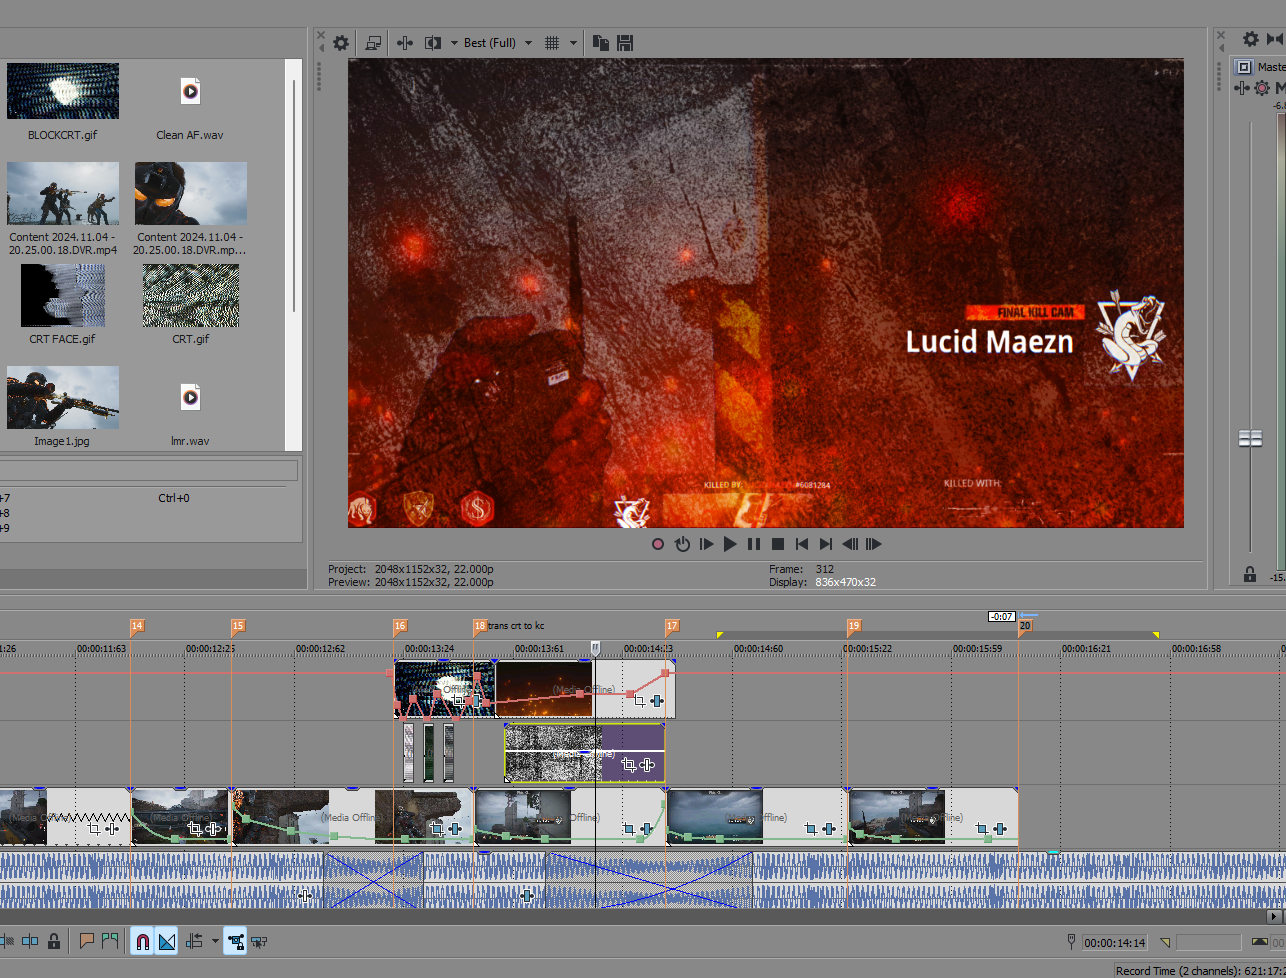Image resolution: width=1286 pixels, height=978 pixels.
Task: Click timeline marker 20
Action: tap(1025, 626)
